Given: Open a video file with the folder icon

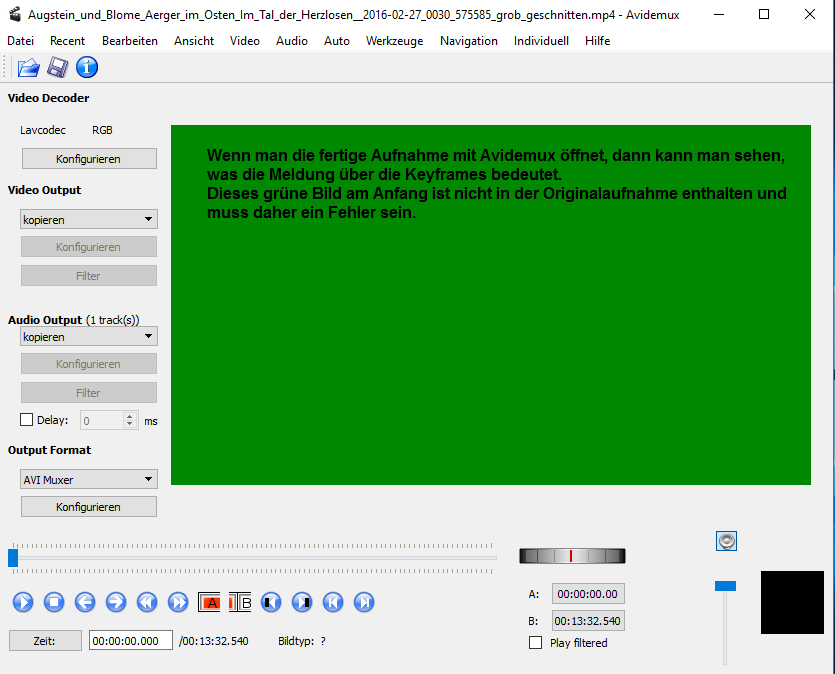Looking at the screenshot, I should point(28,68).
